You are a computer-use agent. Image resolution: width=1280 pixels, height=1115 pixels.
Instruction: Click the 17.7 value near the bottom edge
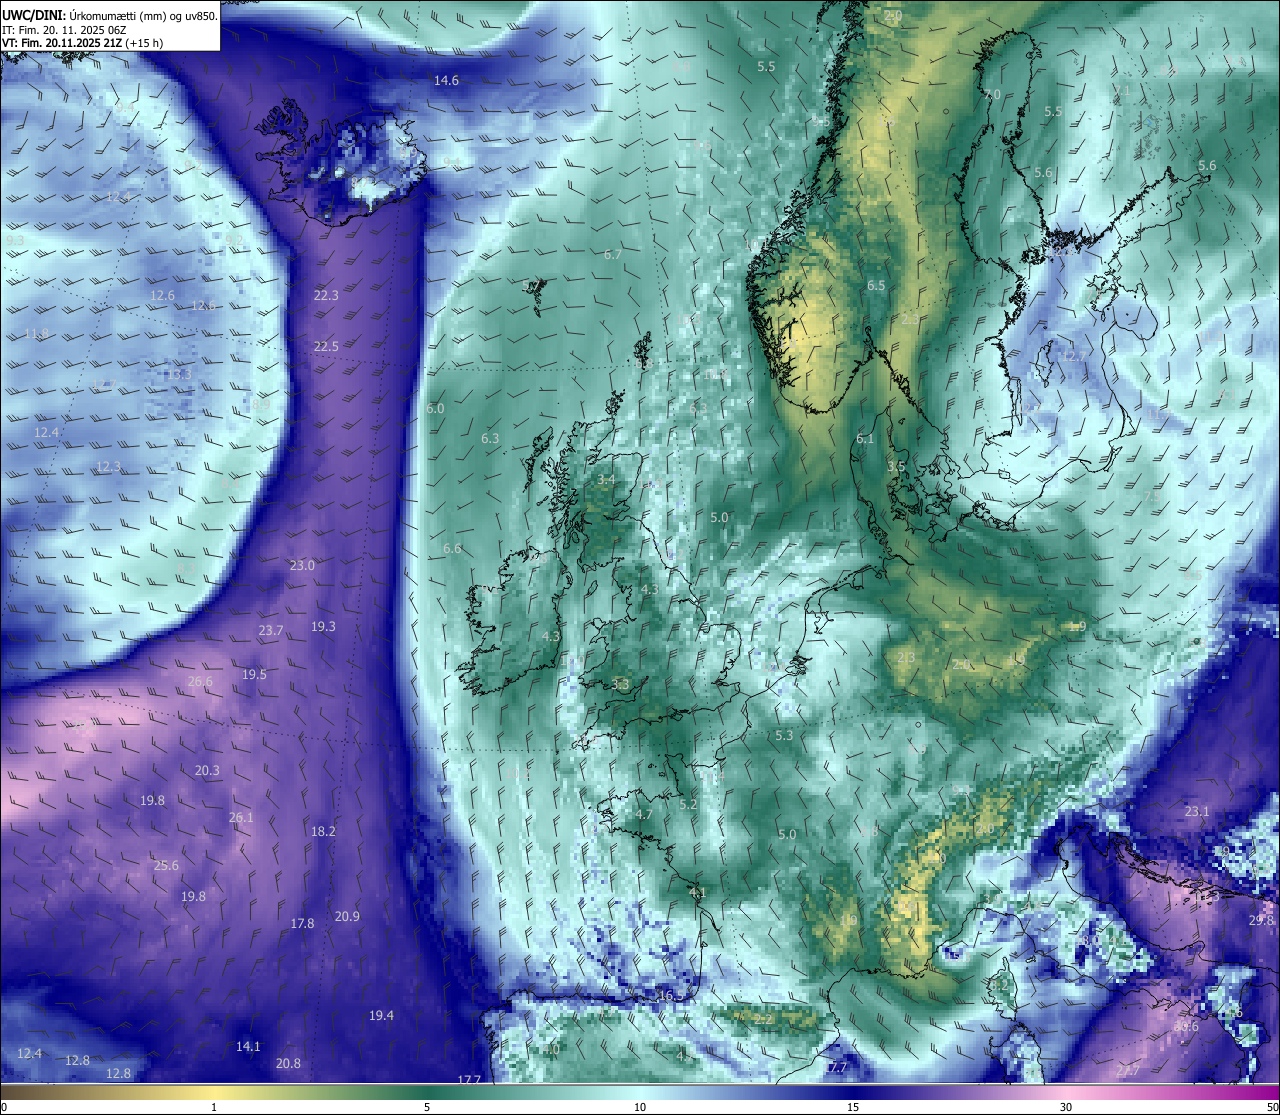(469, 1080)
